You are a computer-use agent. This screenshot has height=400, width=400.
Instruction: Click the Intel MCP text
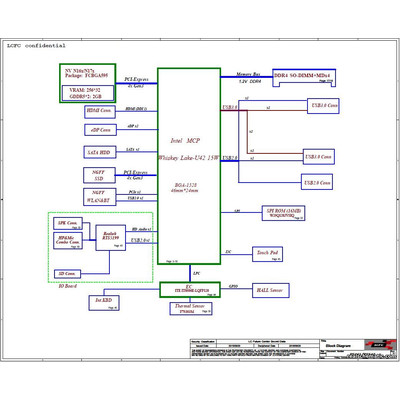click(x=185, y=141)
